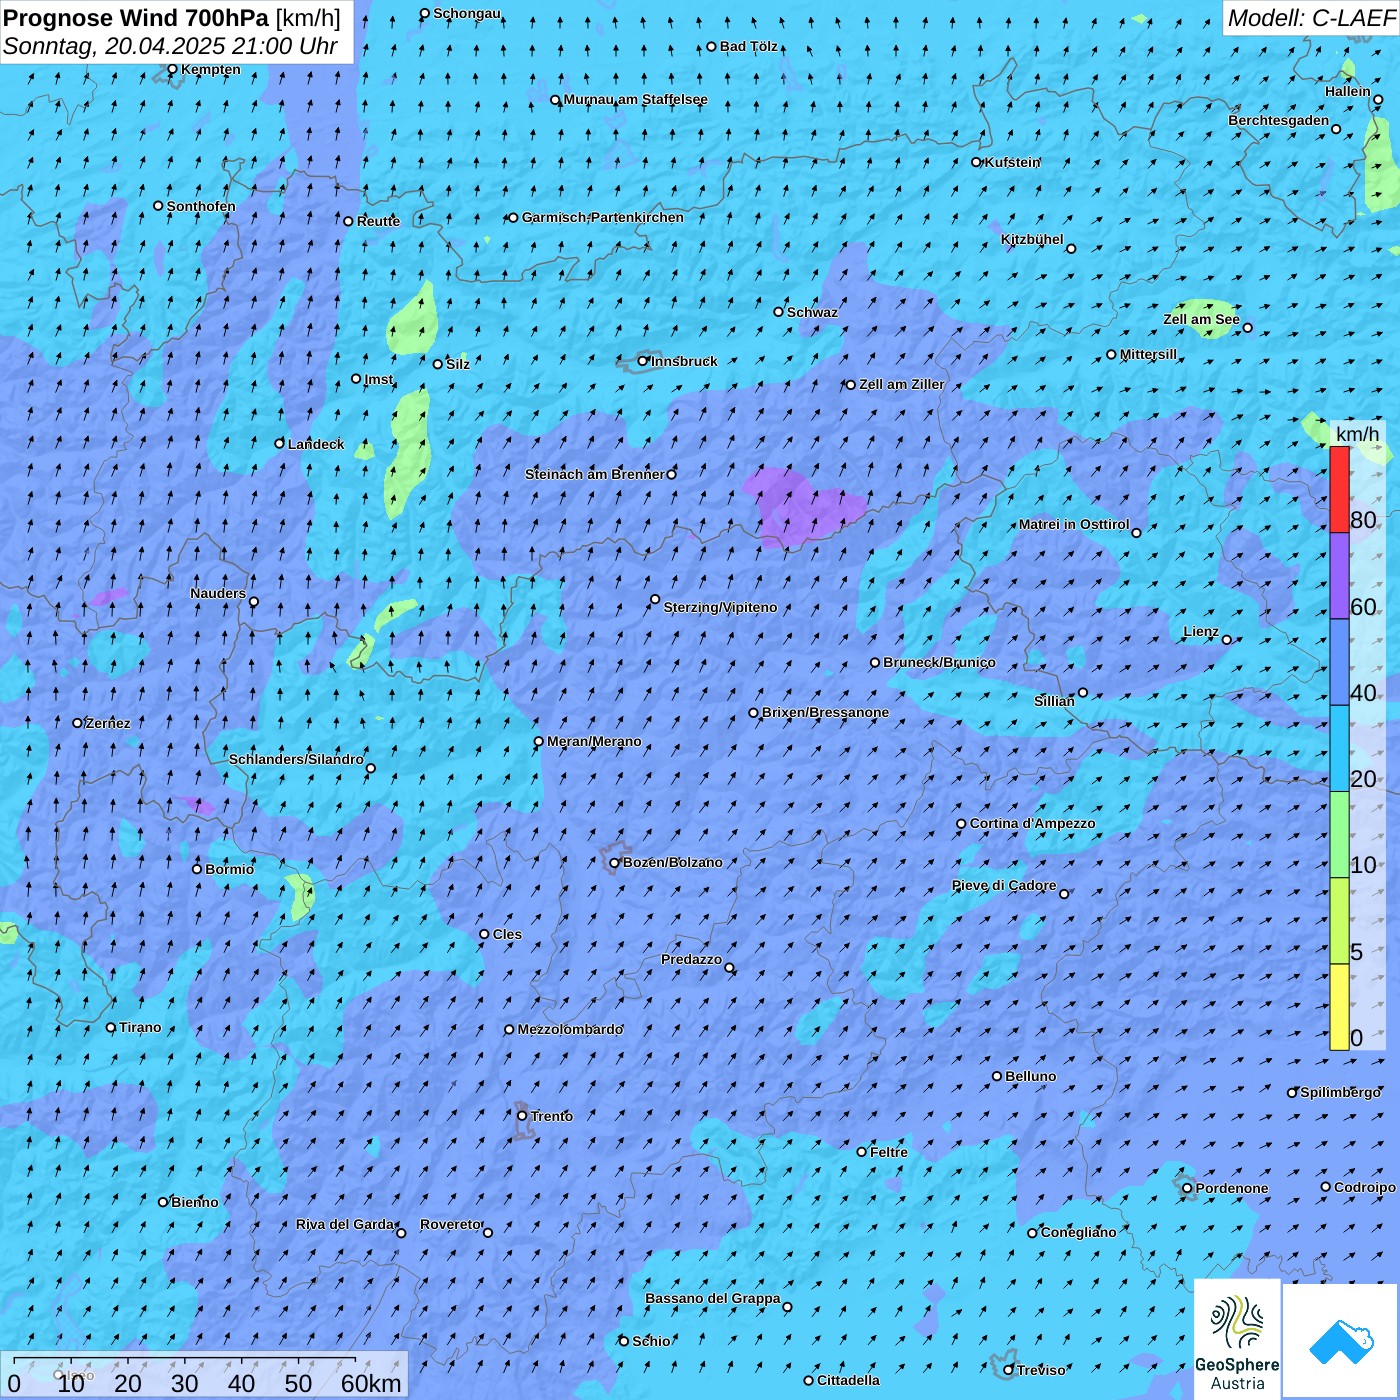Click the 'Sterzing/Vipiteno' label
Viewport: 1400px width, 1400px height.
coord(720,607)
